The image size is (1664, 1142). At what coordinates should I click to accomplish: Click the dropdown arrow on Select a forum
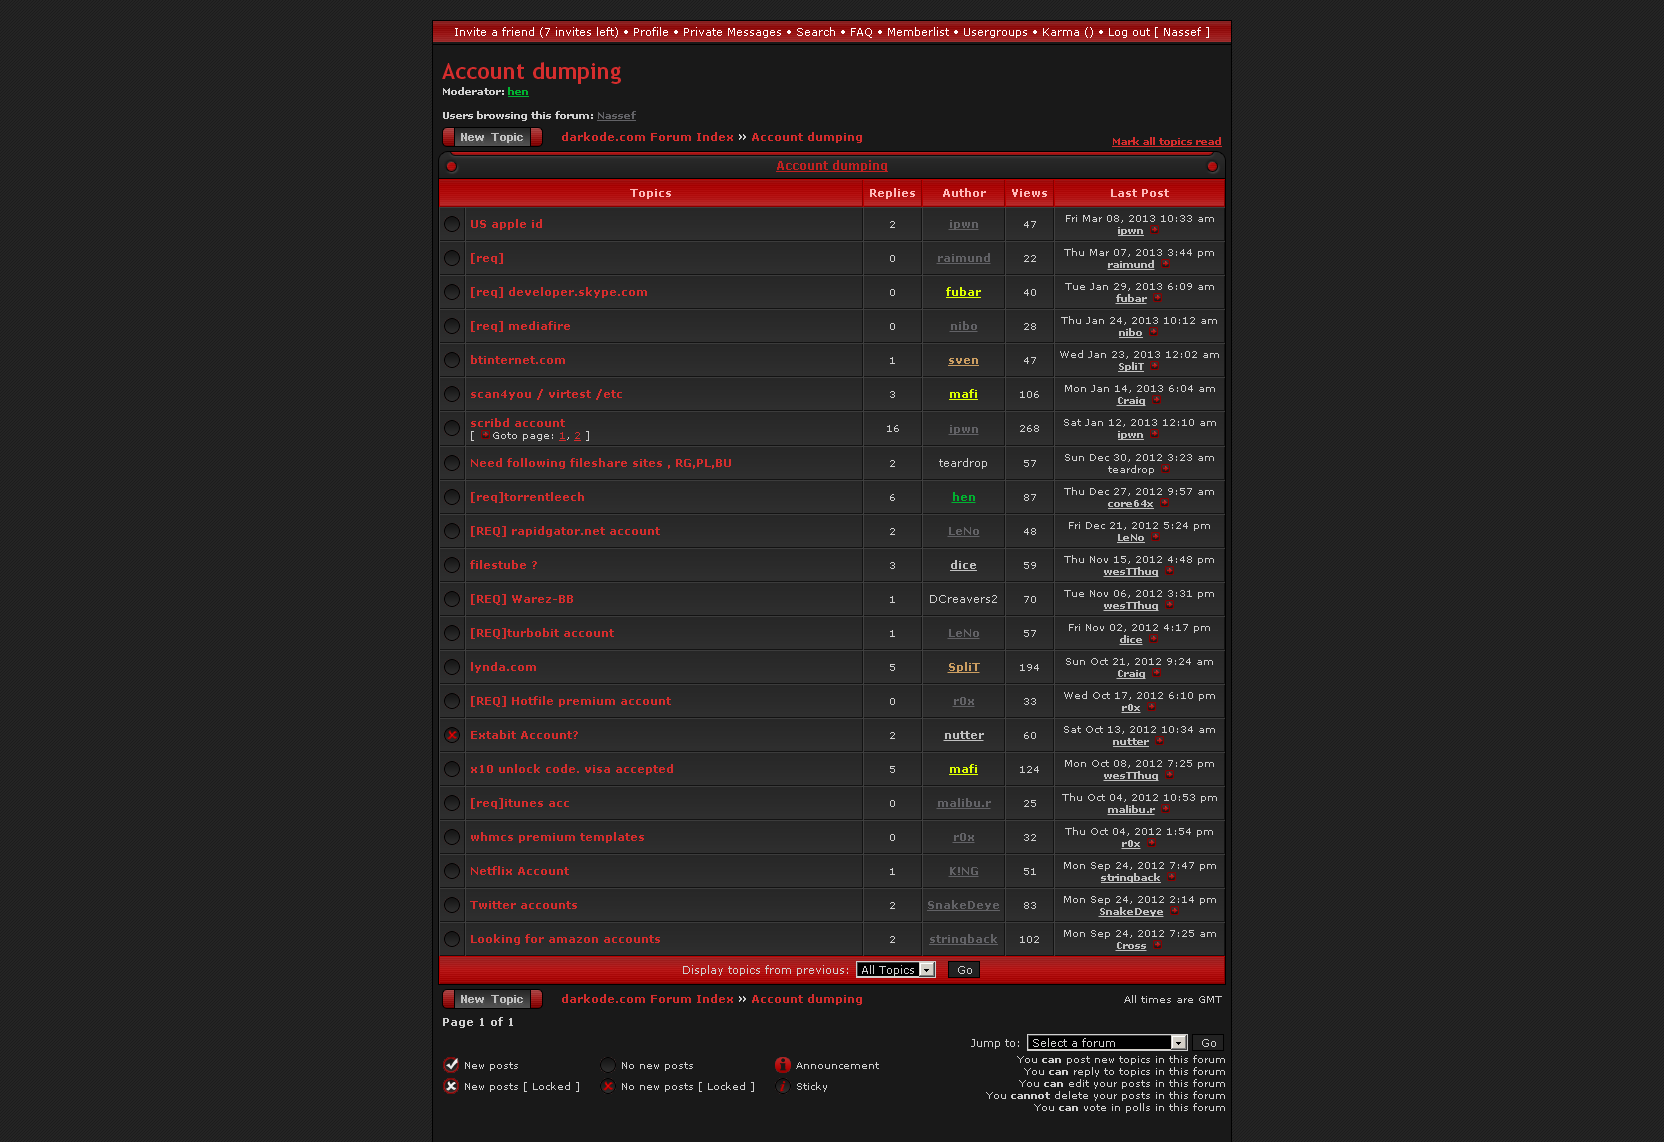point(1178,1043)
